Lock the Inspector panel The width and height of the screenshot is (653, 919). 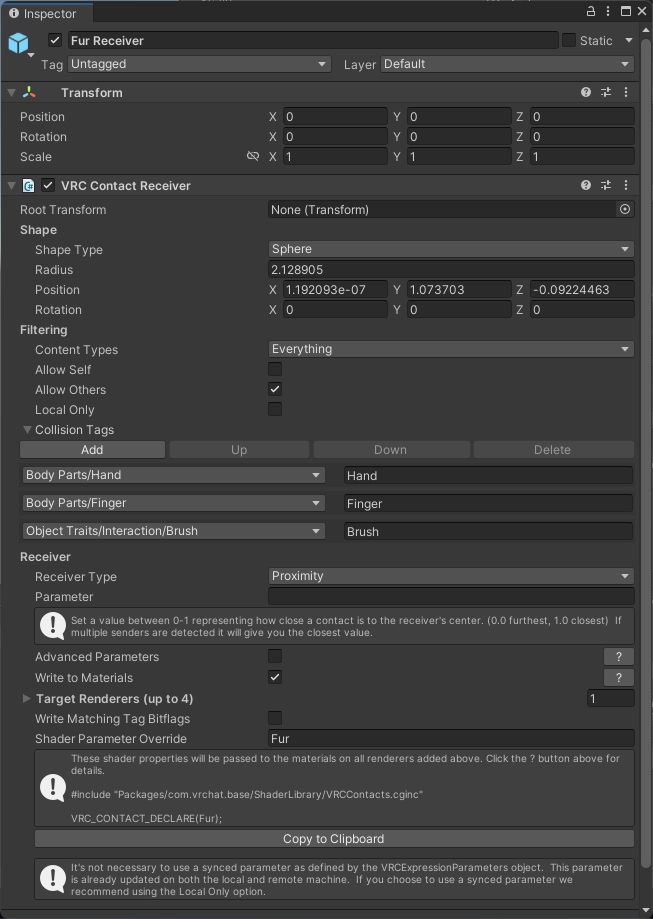[591, 11]
